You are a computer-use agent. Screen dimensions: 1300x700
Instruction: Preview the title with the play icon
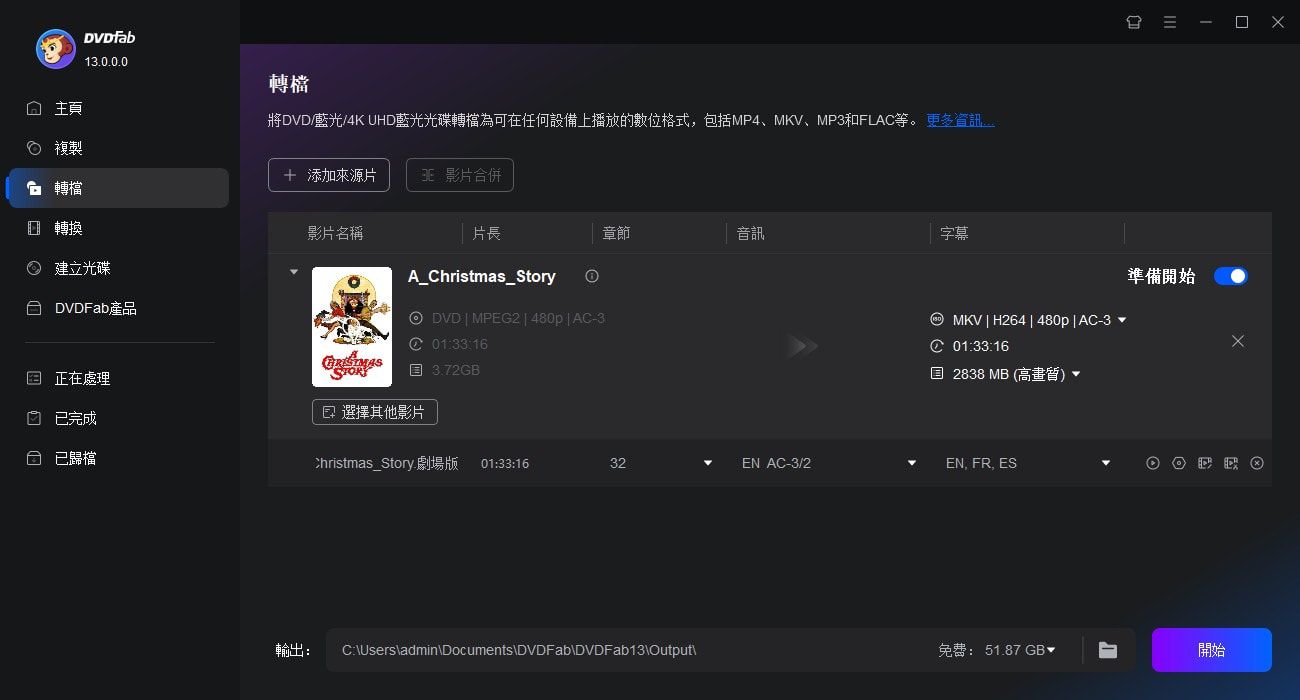point(1153,463)
